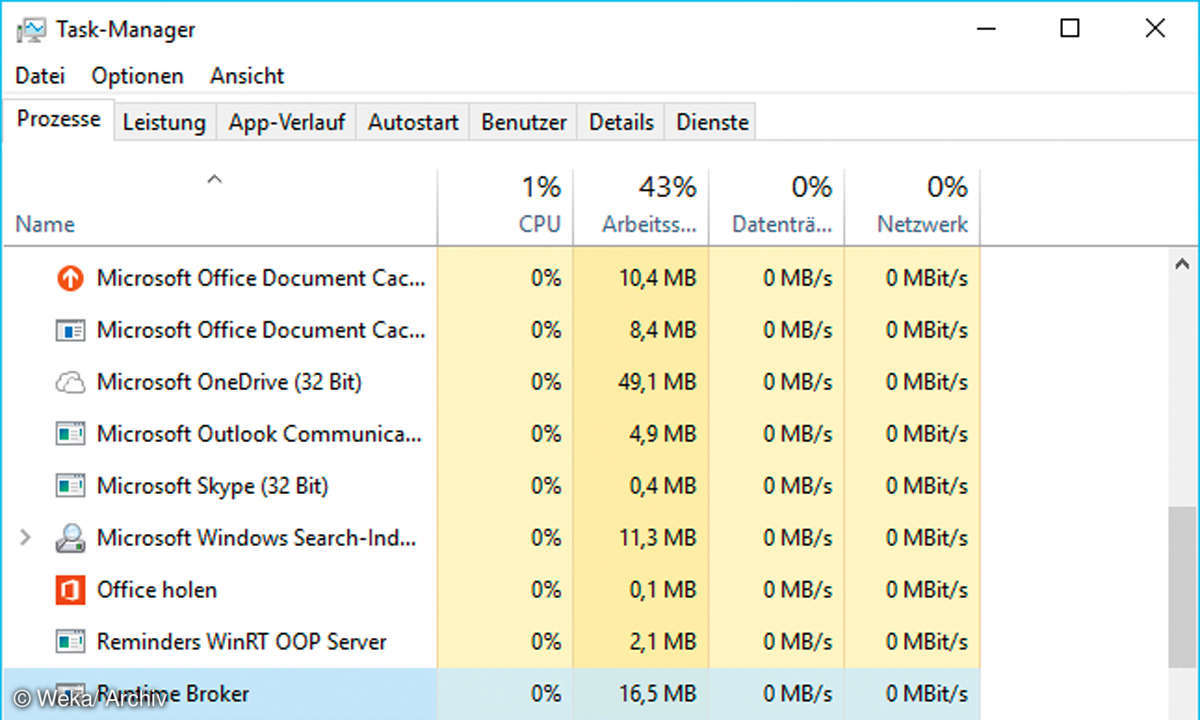Click the 11,3 MB memory value
Viewport: 1200px width, 720px height.
[x=658, y=538]
